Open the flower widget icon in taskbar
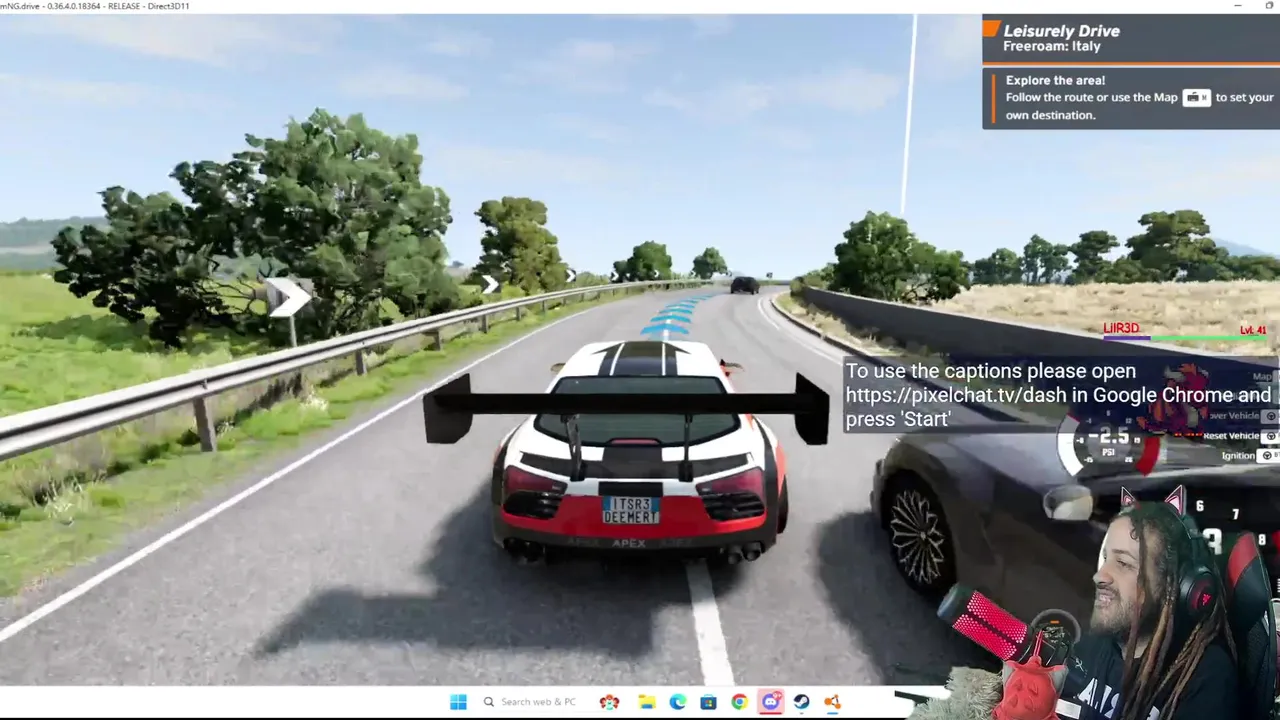1280x720 pixels. pos(609,702)
